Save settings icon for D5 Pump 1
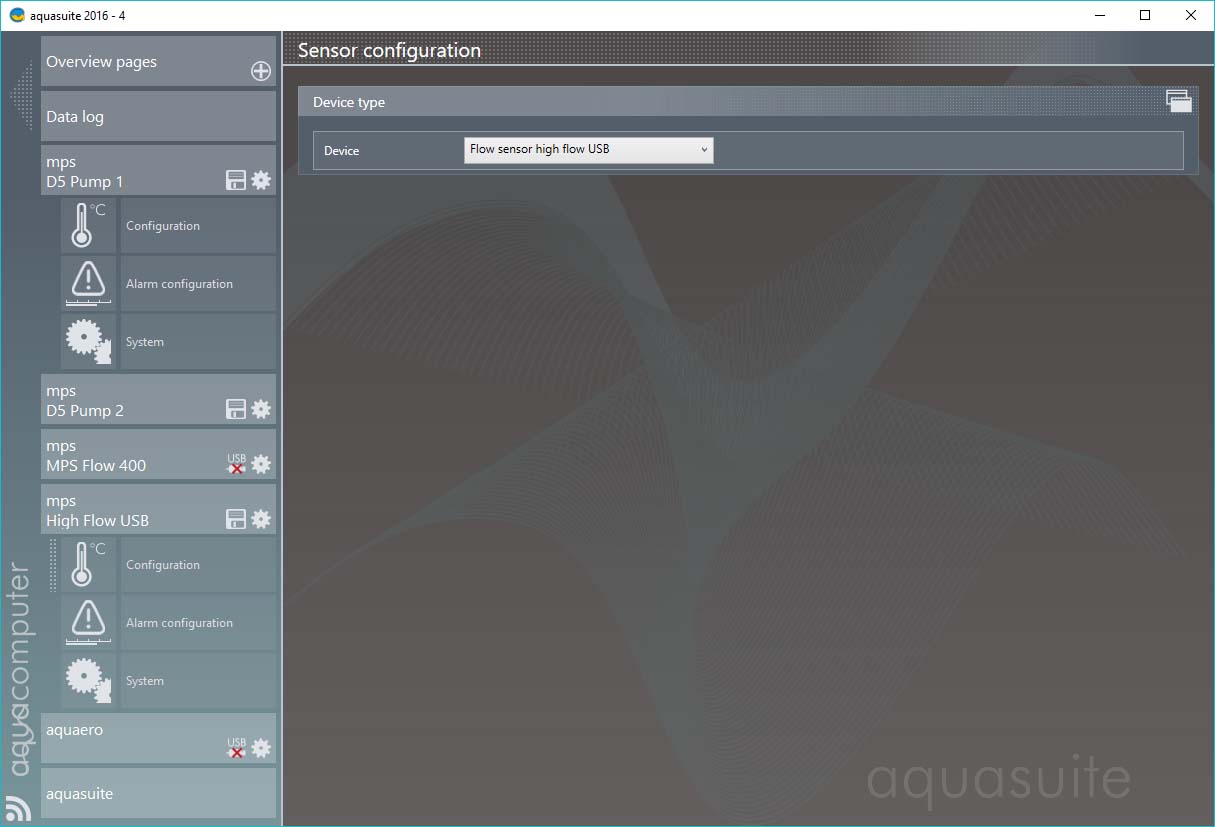This screenshot has height=827, width=1215. click(x=236, y=180)
